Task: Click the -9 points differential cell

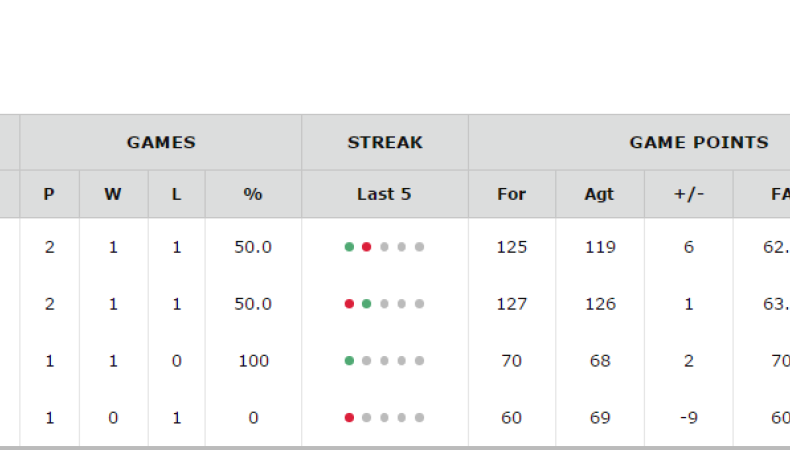Action: [x=688, y=418]
